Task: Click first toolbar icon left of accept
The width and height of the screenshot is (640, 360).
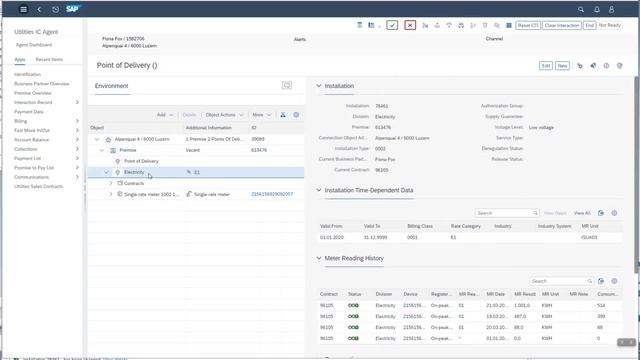Action: 360,25
